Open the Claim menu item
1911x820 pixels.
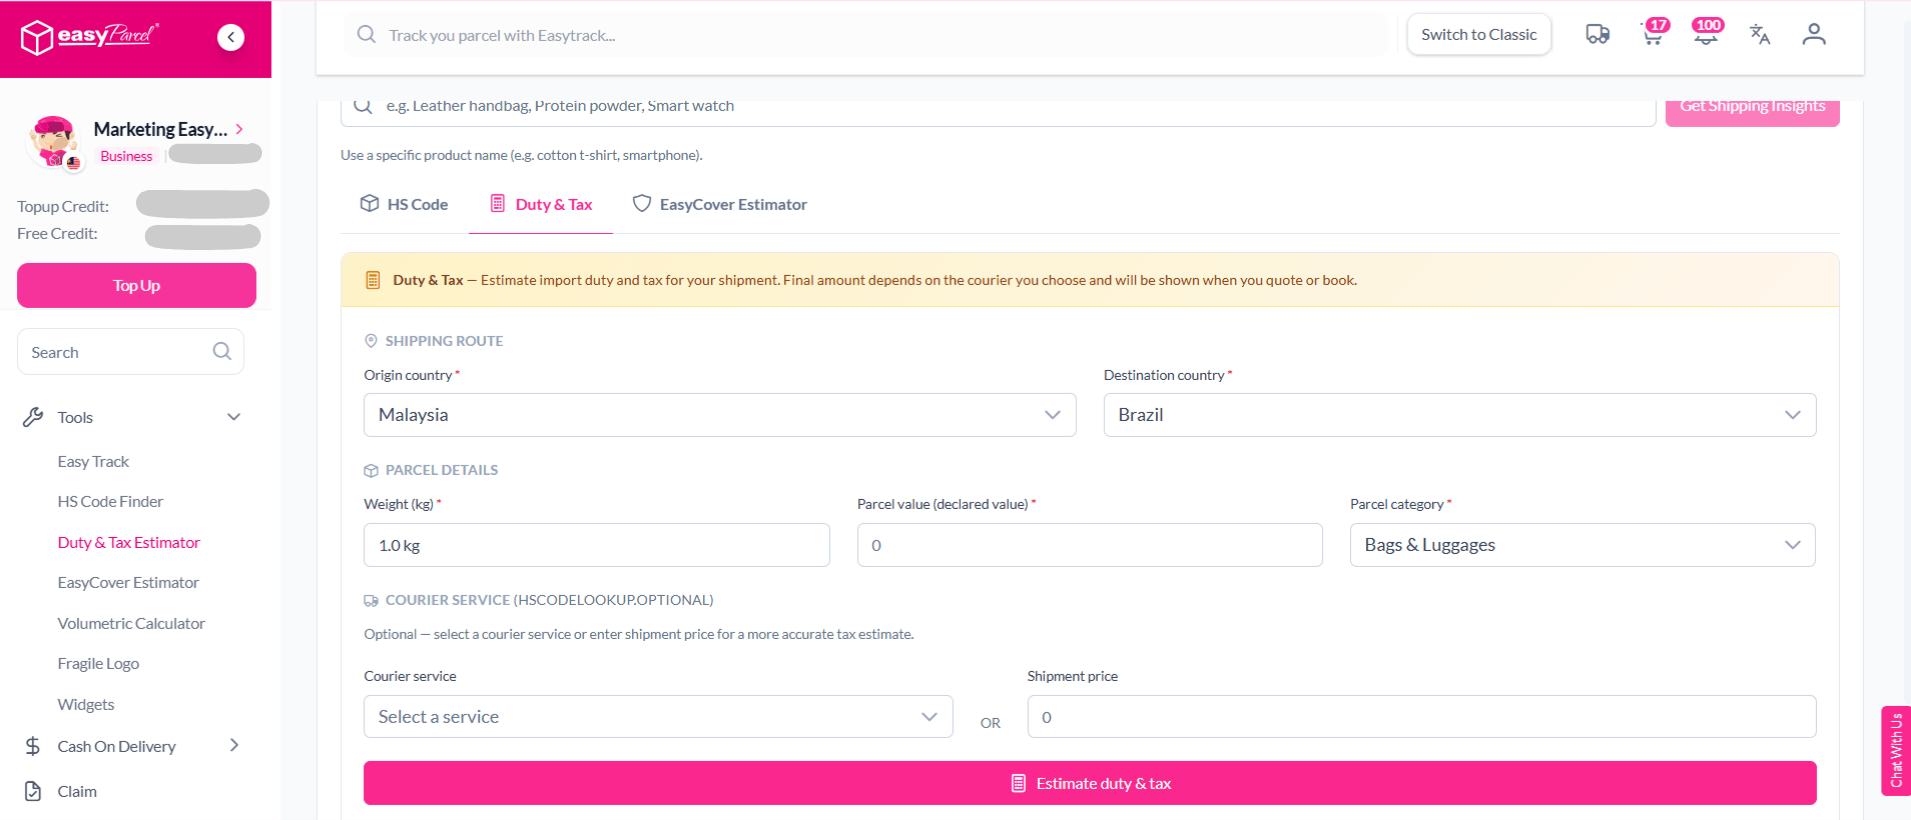pos(77,791)
